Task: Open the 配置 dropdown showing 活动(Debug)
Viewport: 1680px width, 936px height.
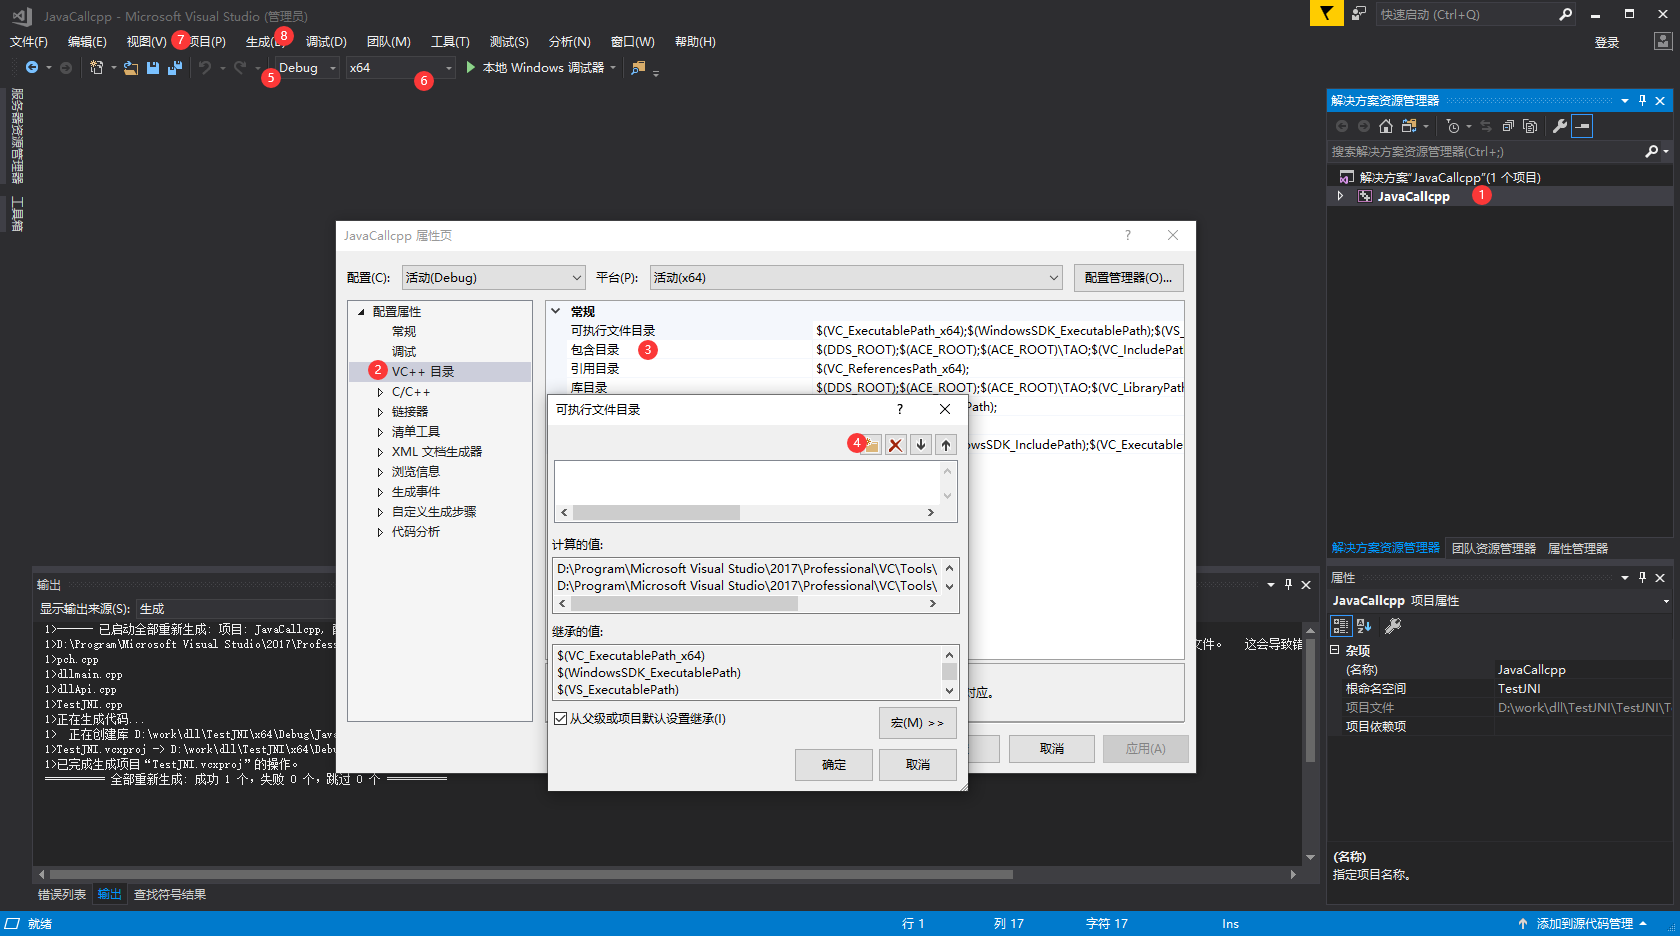Action: [493, 277]
